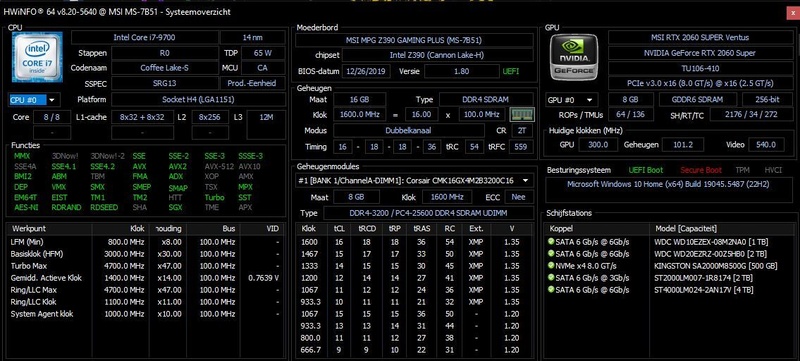Select the LFM (Min) row
800x361 pixels.
coord(145,242)
